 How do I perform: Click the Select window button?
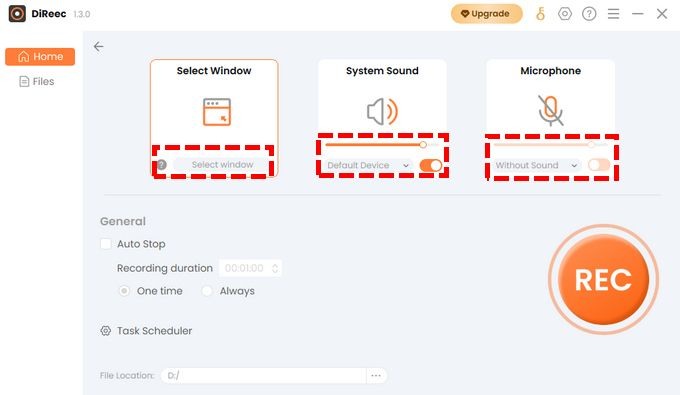222,165
